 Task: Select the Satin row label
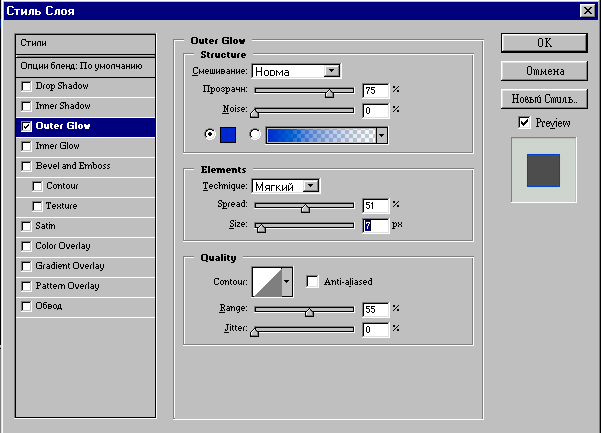click(x=46, y=226)
